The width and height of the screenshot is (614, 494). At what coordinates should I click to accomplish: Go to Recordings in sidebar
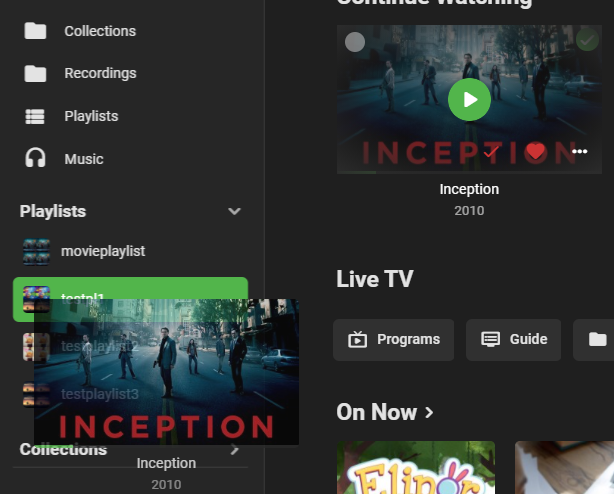coord(100,73)
